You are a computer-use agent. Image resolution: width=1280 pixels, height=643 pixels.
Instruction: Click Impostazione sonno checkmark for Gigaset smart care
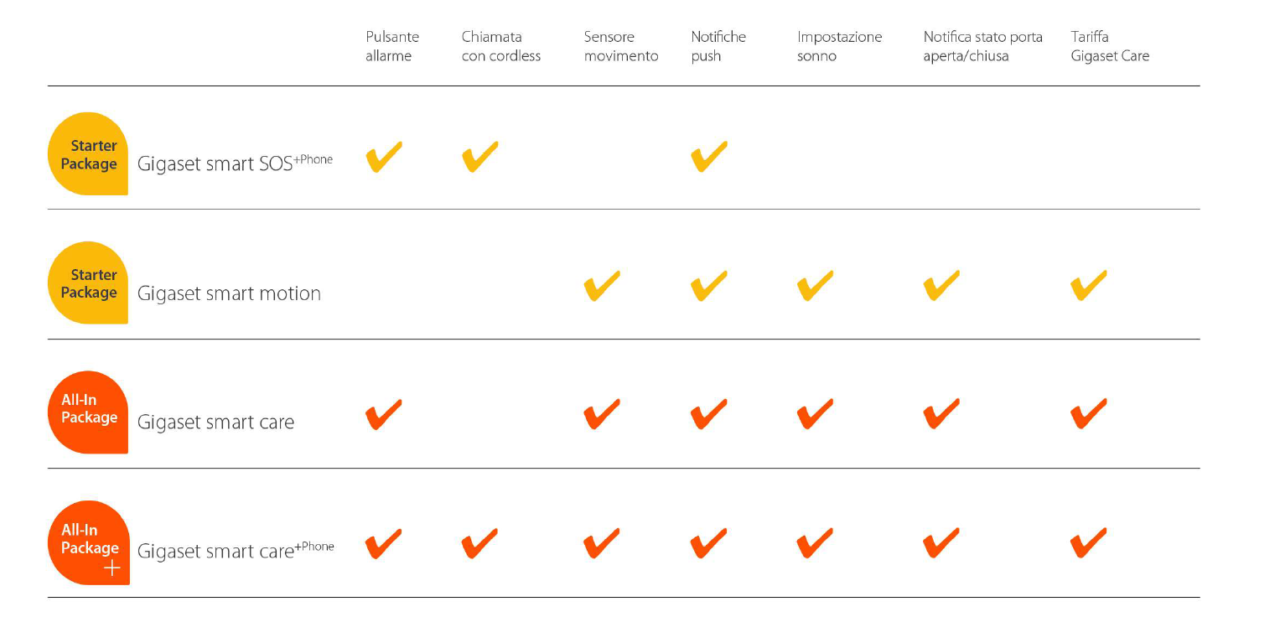pyautogui.click(x=814, y=414)
